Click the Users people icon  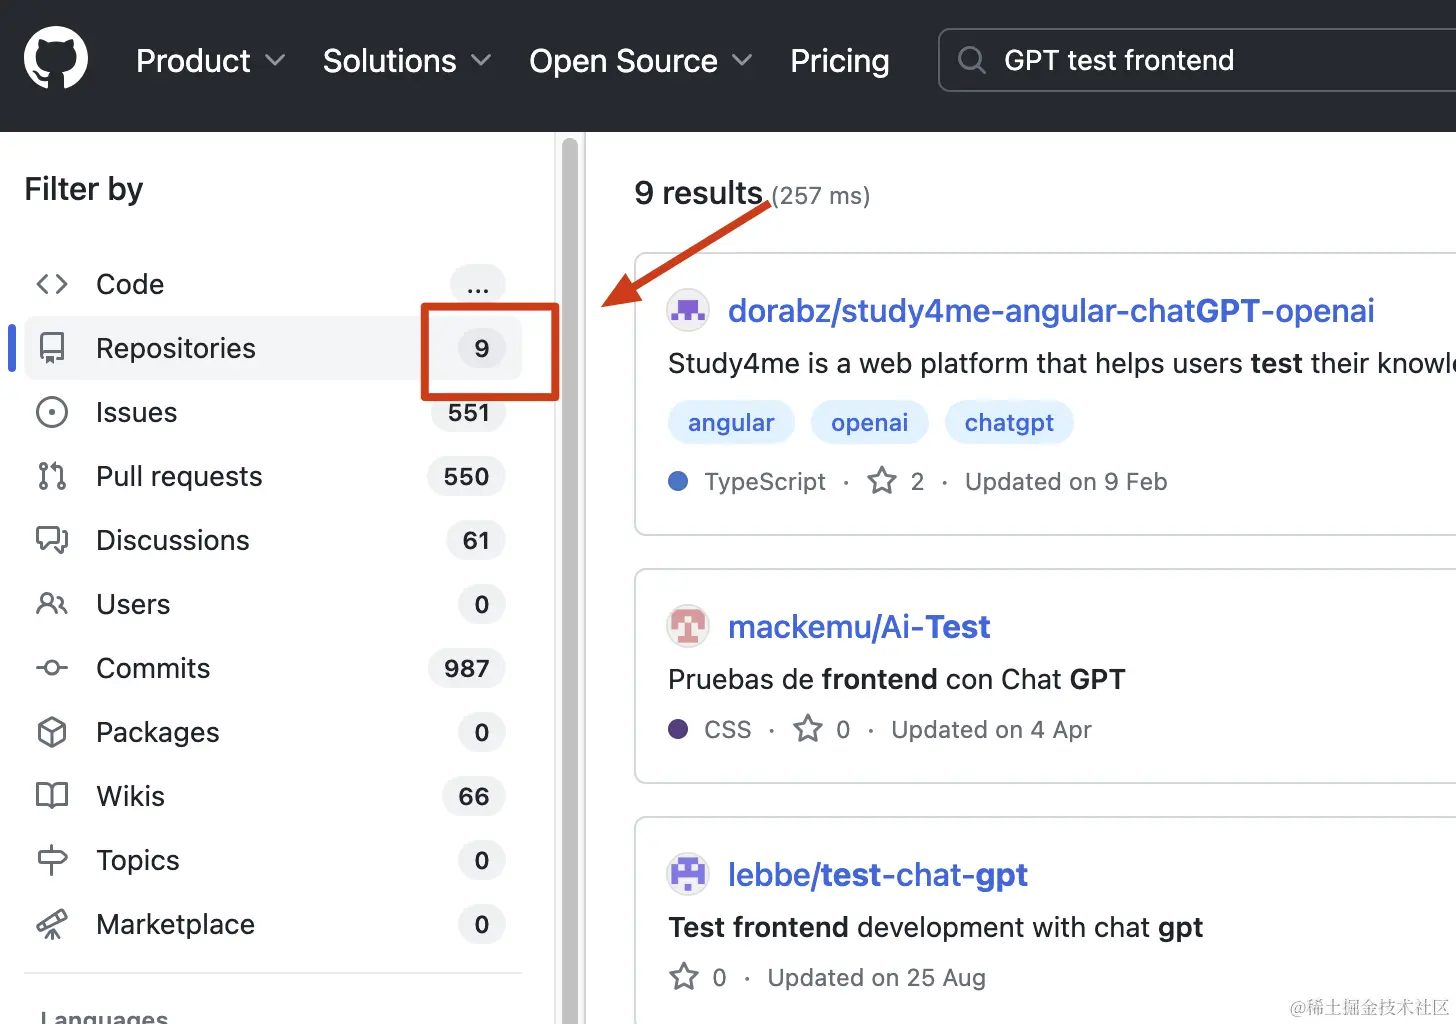52,604
